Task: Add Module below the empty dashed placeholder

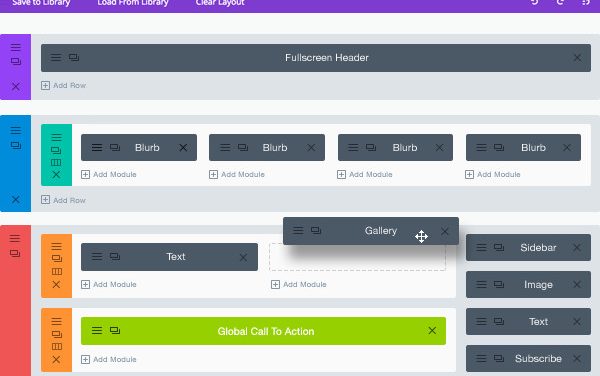Action: click(299, 285)
